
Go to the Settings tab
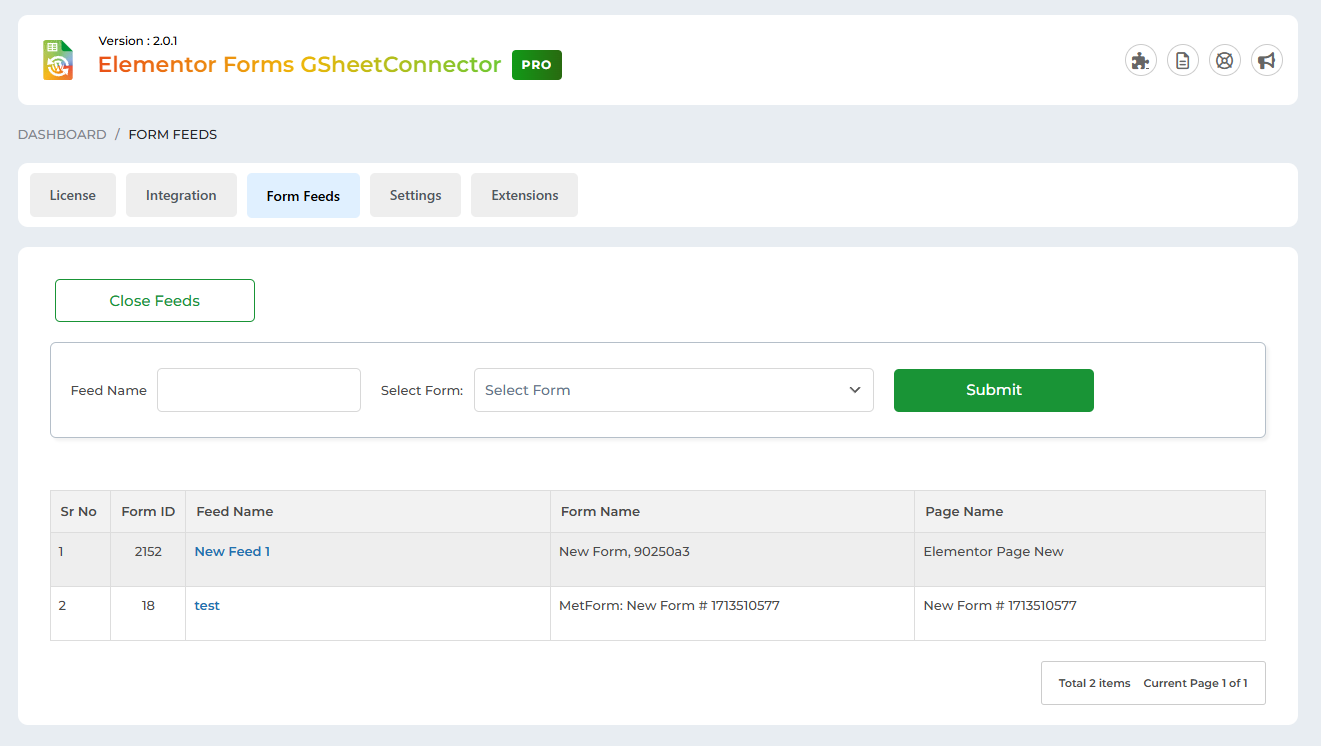415,195
